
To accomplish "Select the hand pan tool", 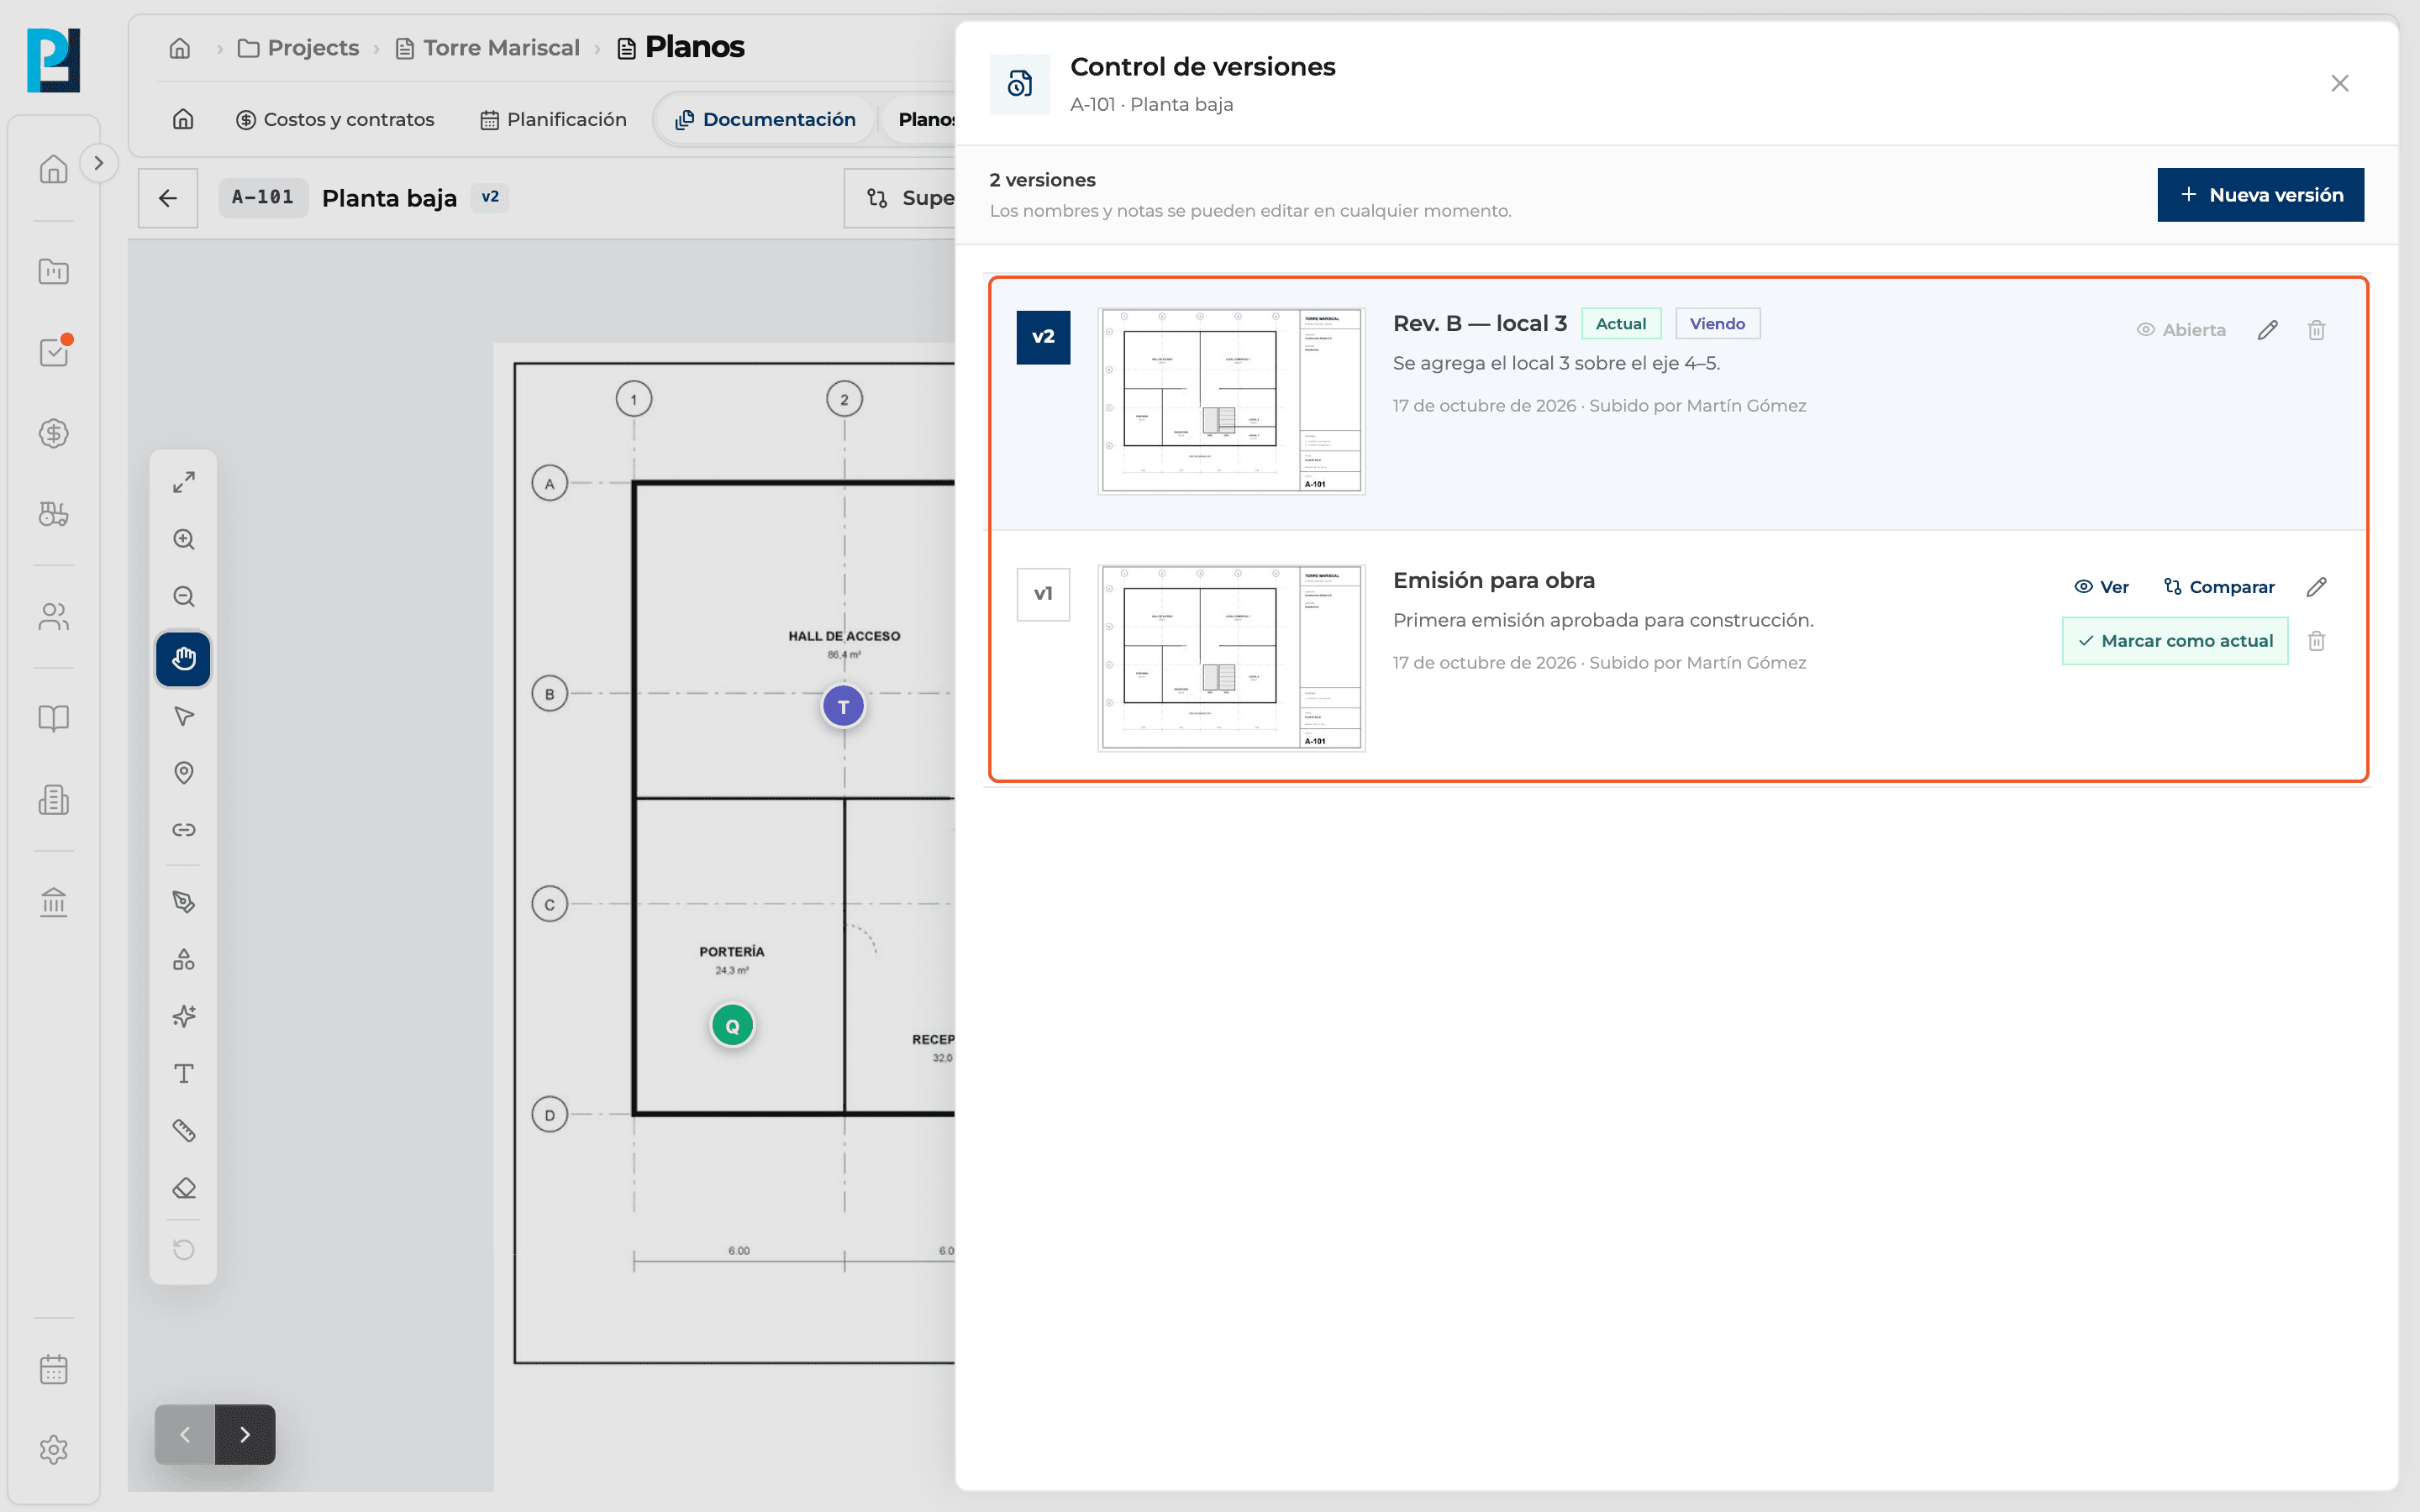I will pyautogui.click(x=183, y=658).
